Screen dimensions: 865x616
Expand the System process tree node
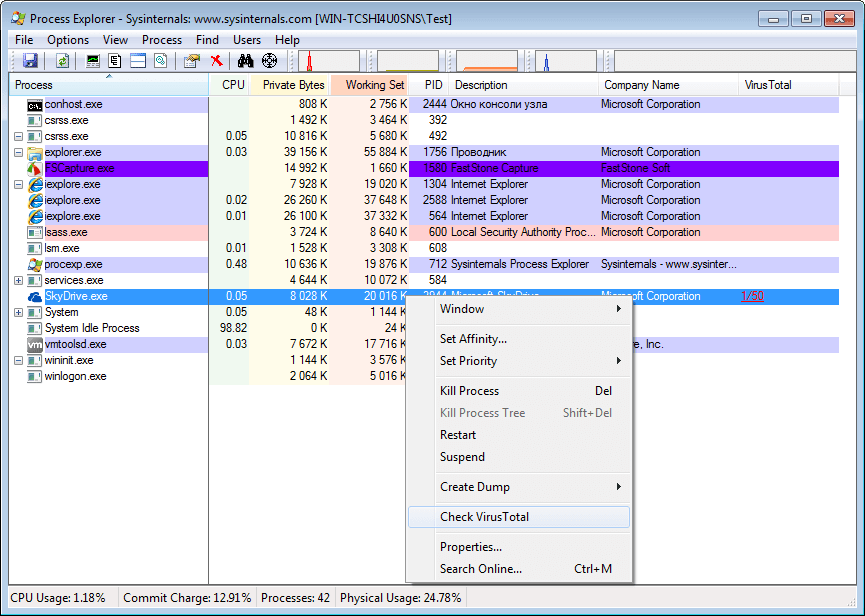tap(18, 313)
